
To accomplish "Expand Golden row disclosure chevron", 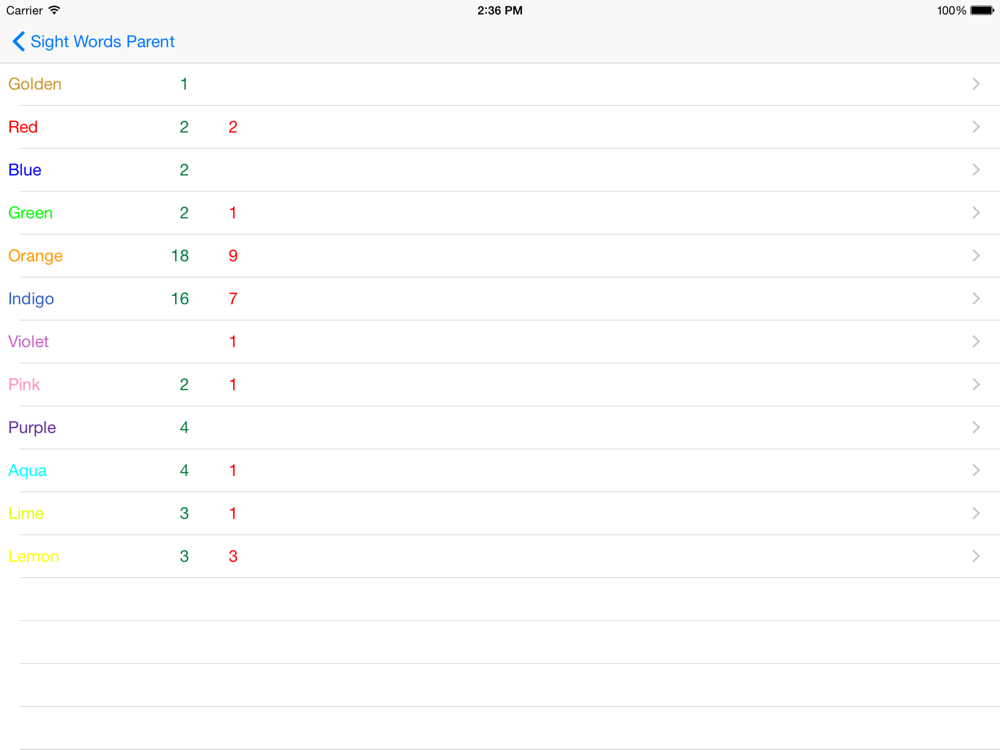I will pyautogui.click(x=976, y=84).
